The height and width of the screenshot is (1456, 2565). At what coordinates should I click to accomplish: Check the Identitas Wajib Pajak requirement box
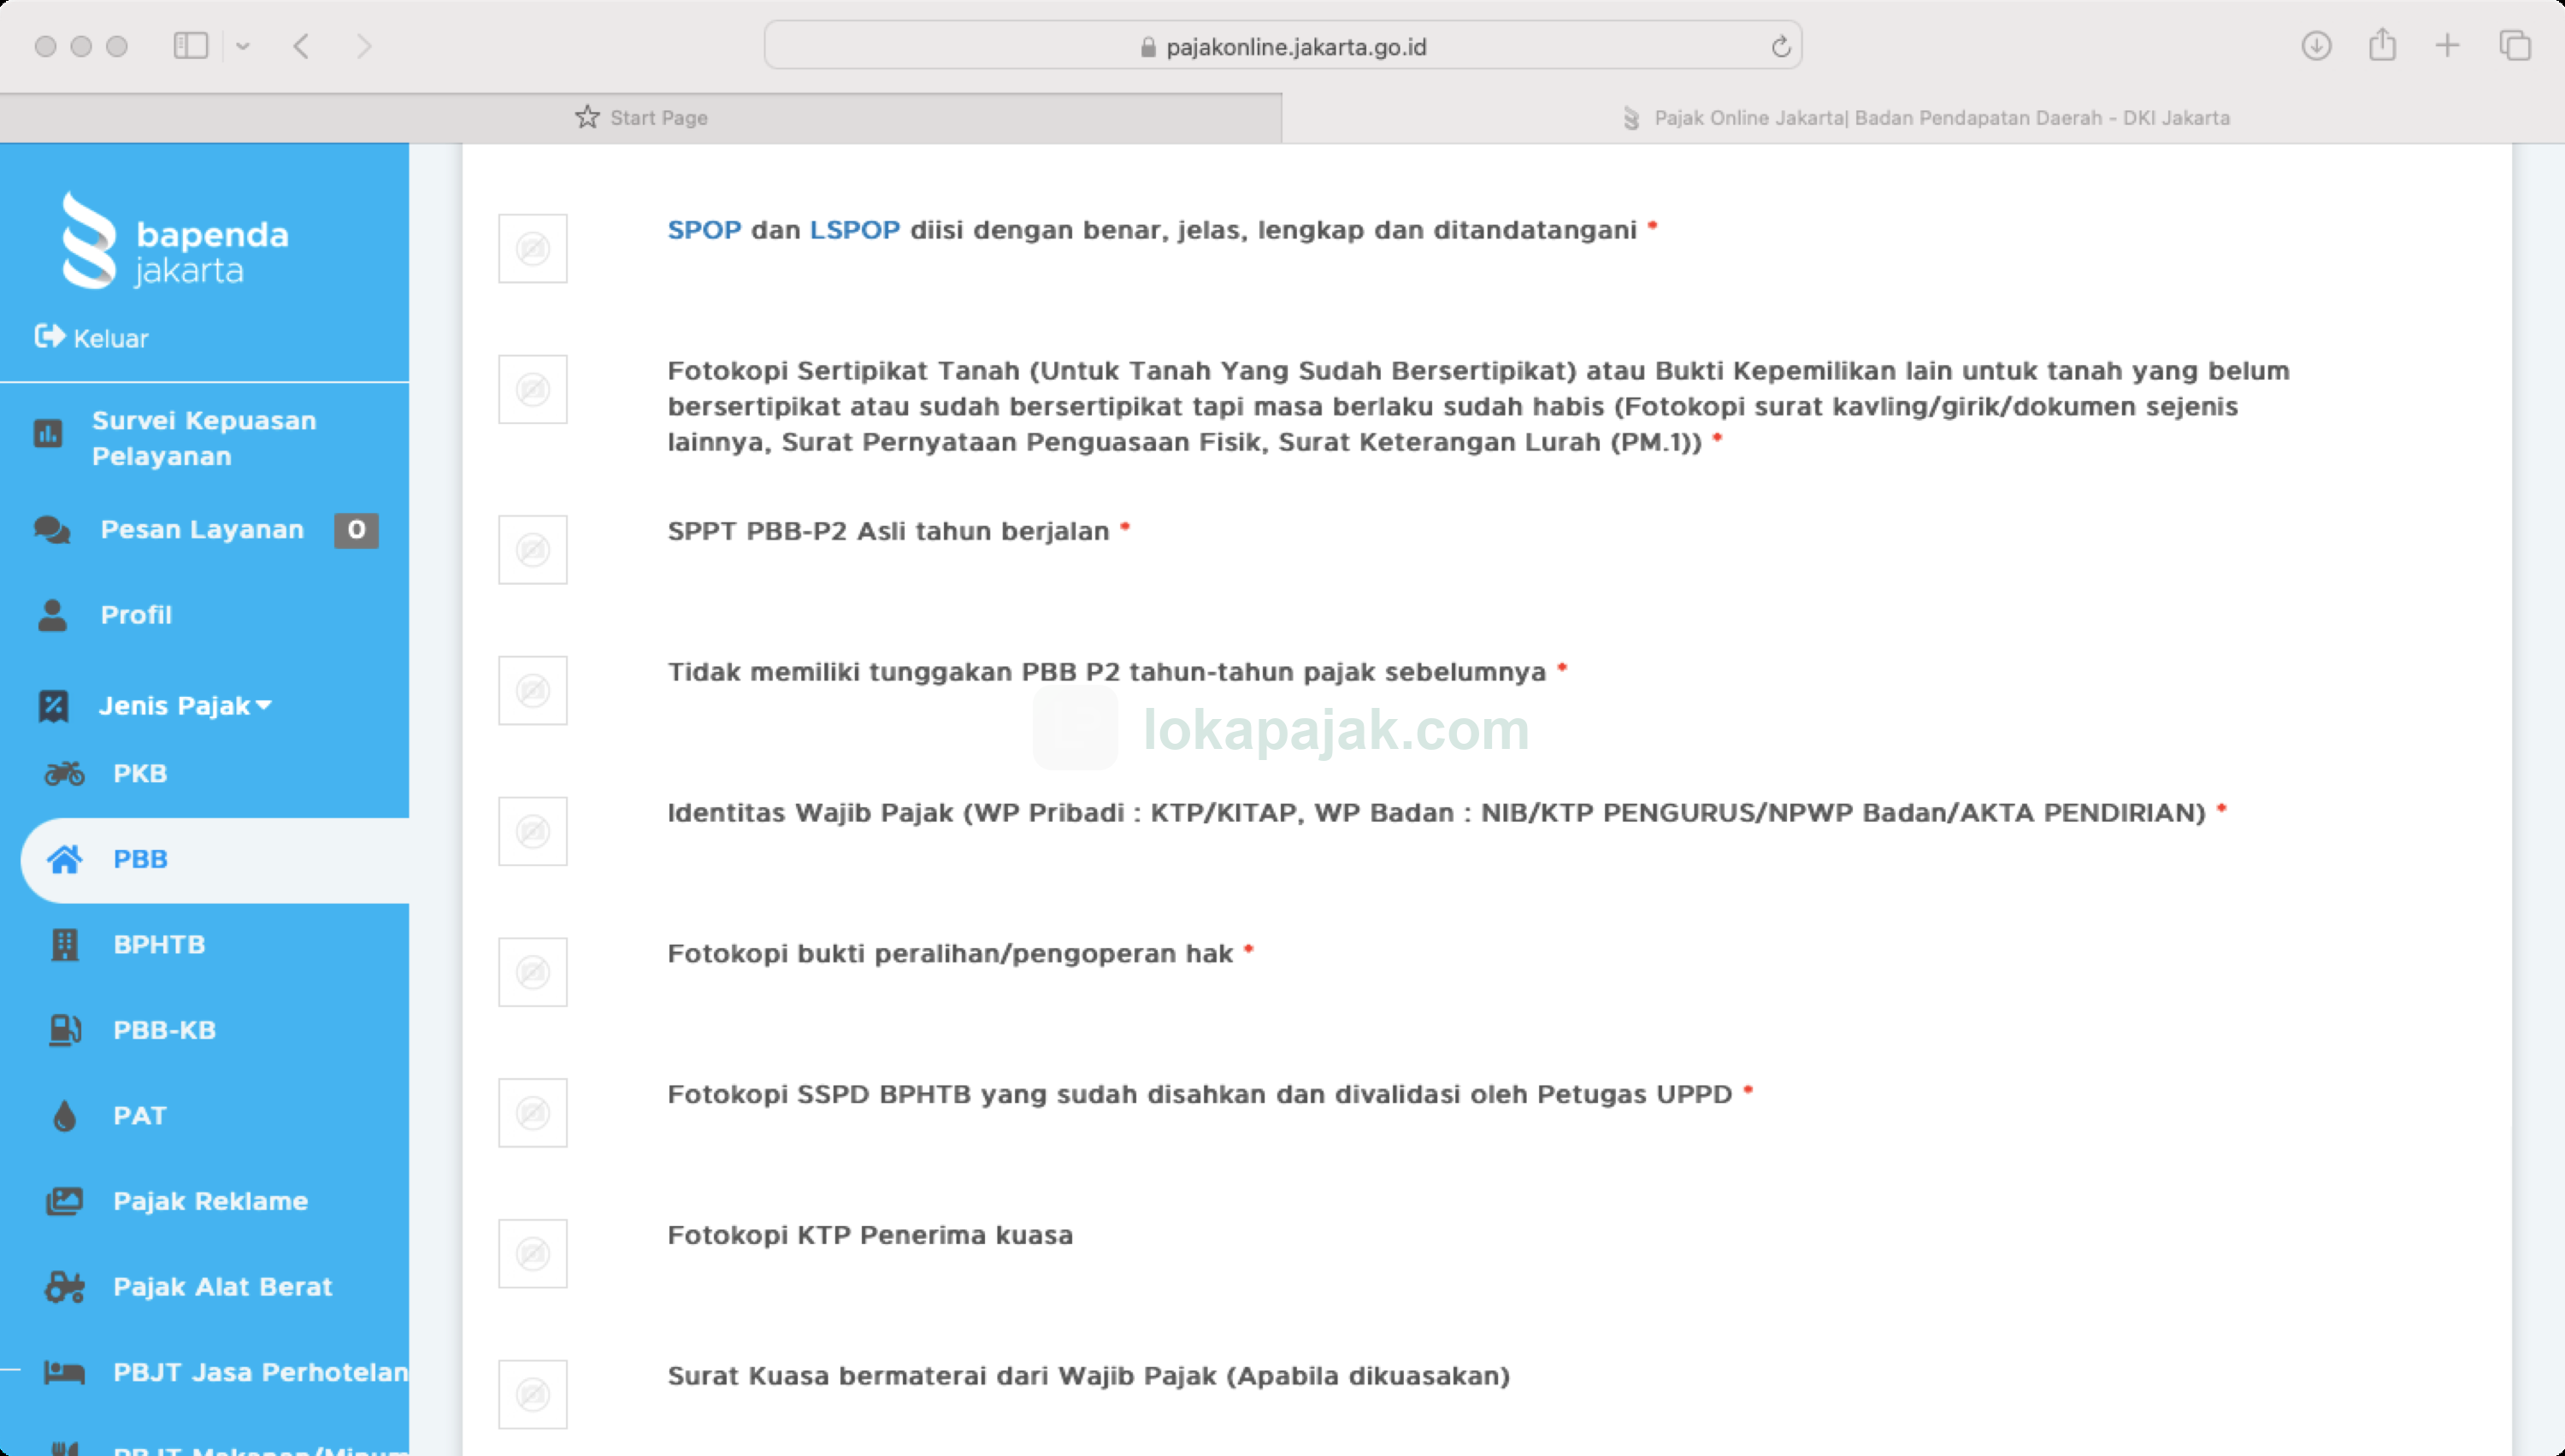click(x=533, y=831)
